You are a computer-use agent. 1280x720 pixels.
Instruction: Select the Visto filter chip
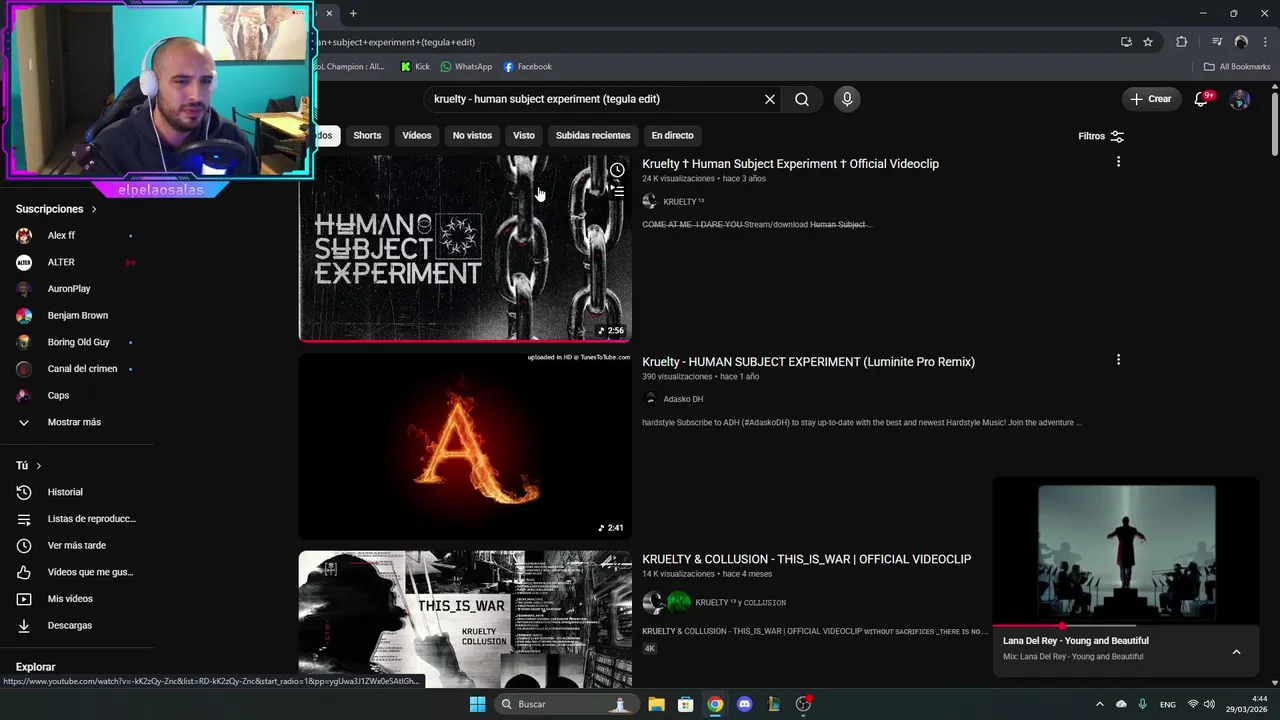[524, 136]
